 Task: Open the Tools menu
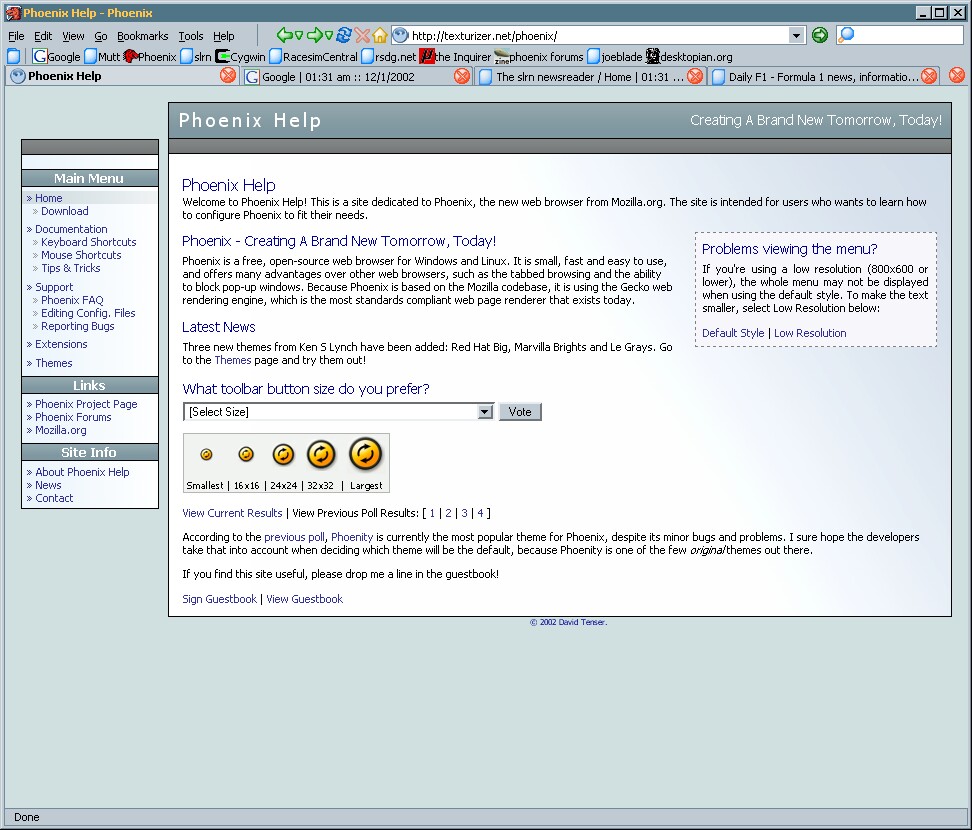[x=190, y=36]
